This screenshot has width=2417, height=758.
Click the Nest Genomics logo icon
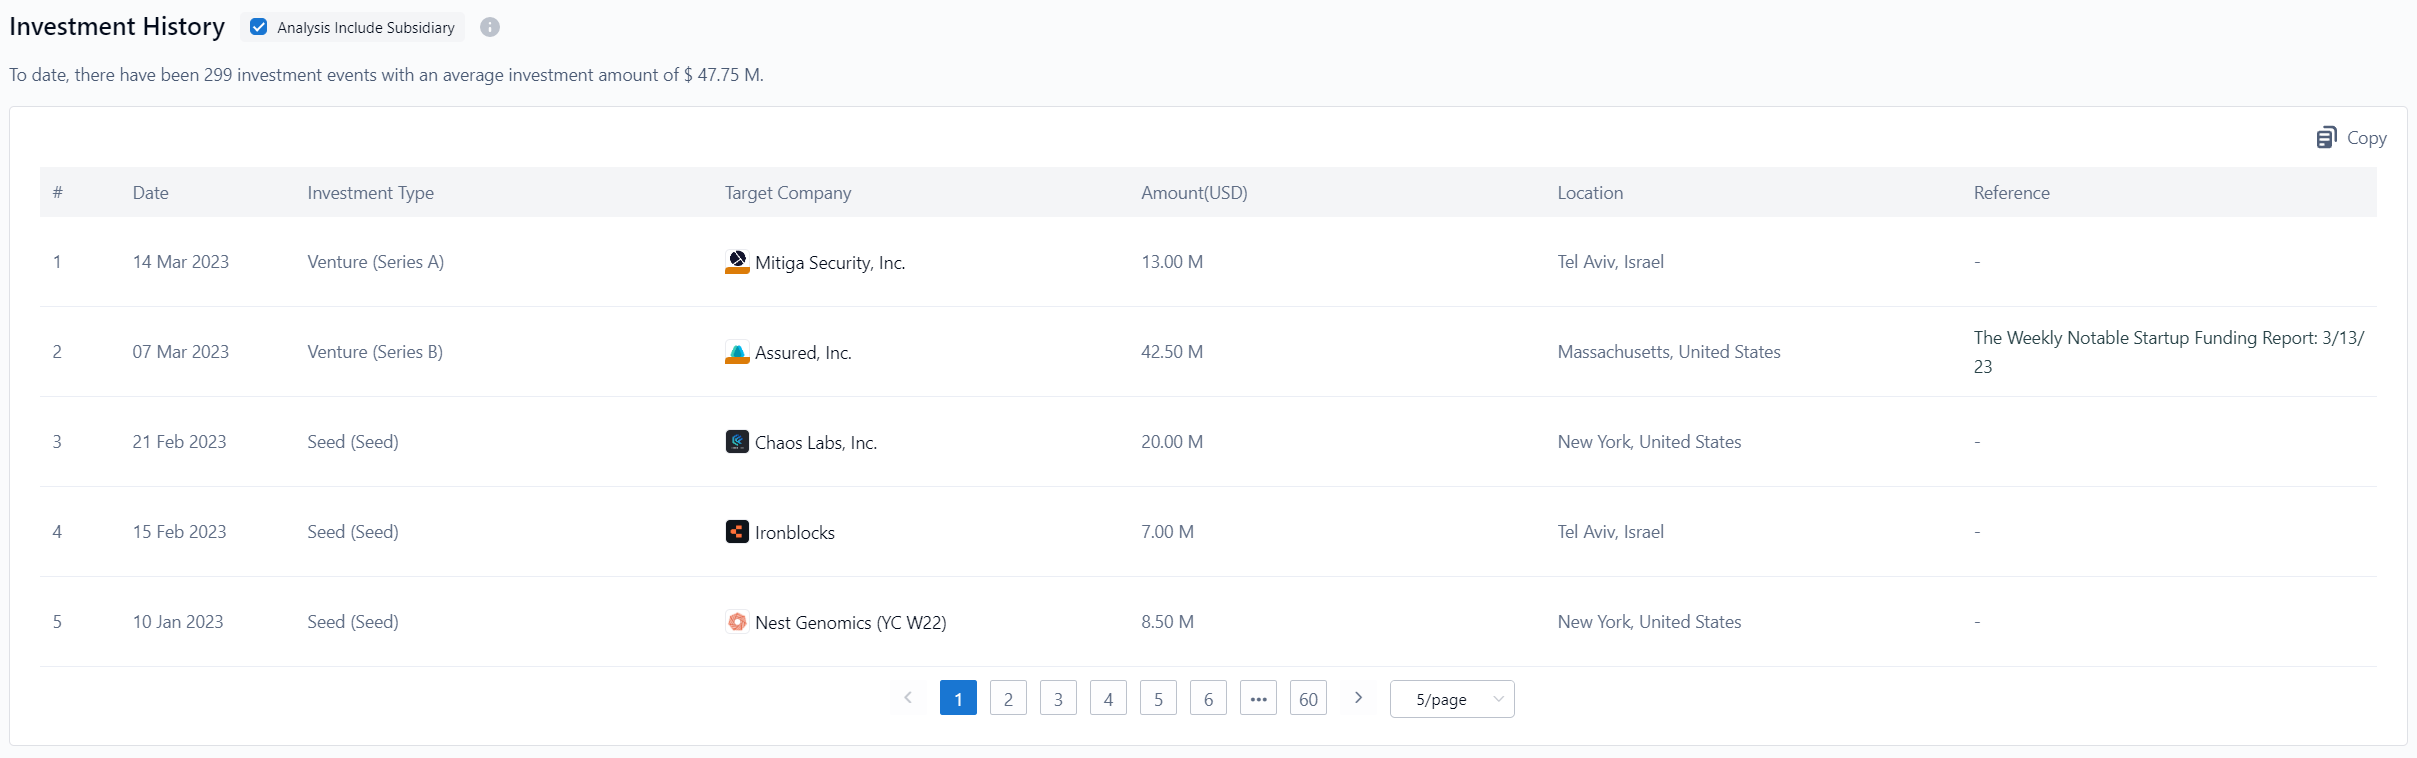pos(737,622)
